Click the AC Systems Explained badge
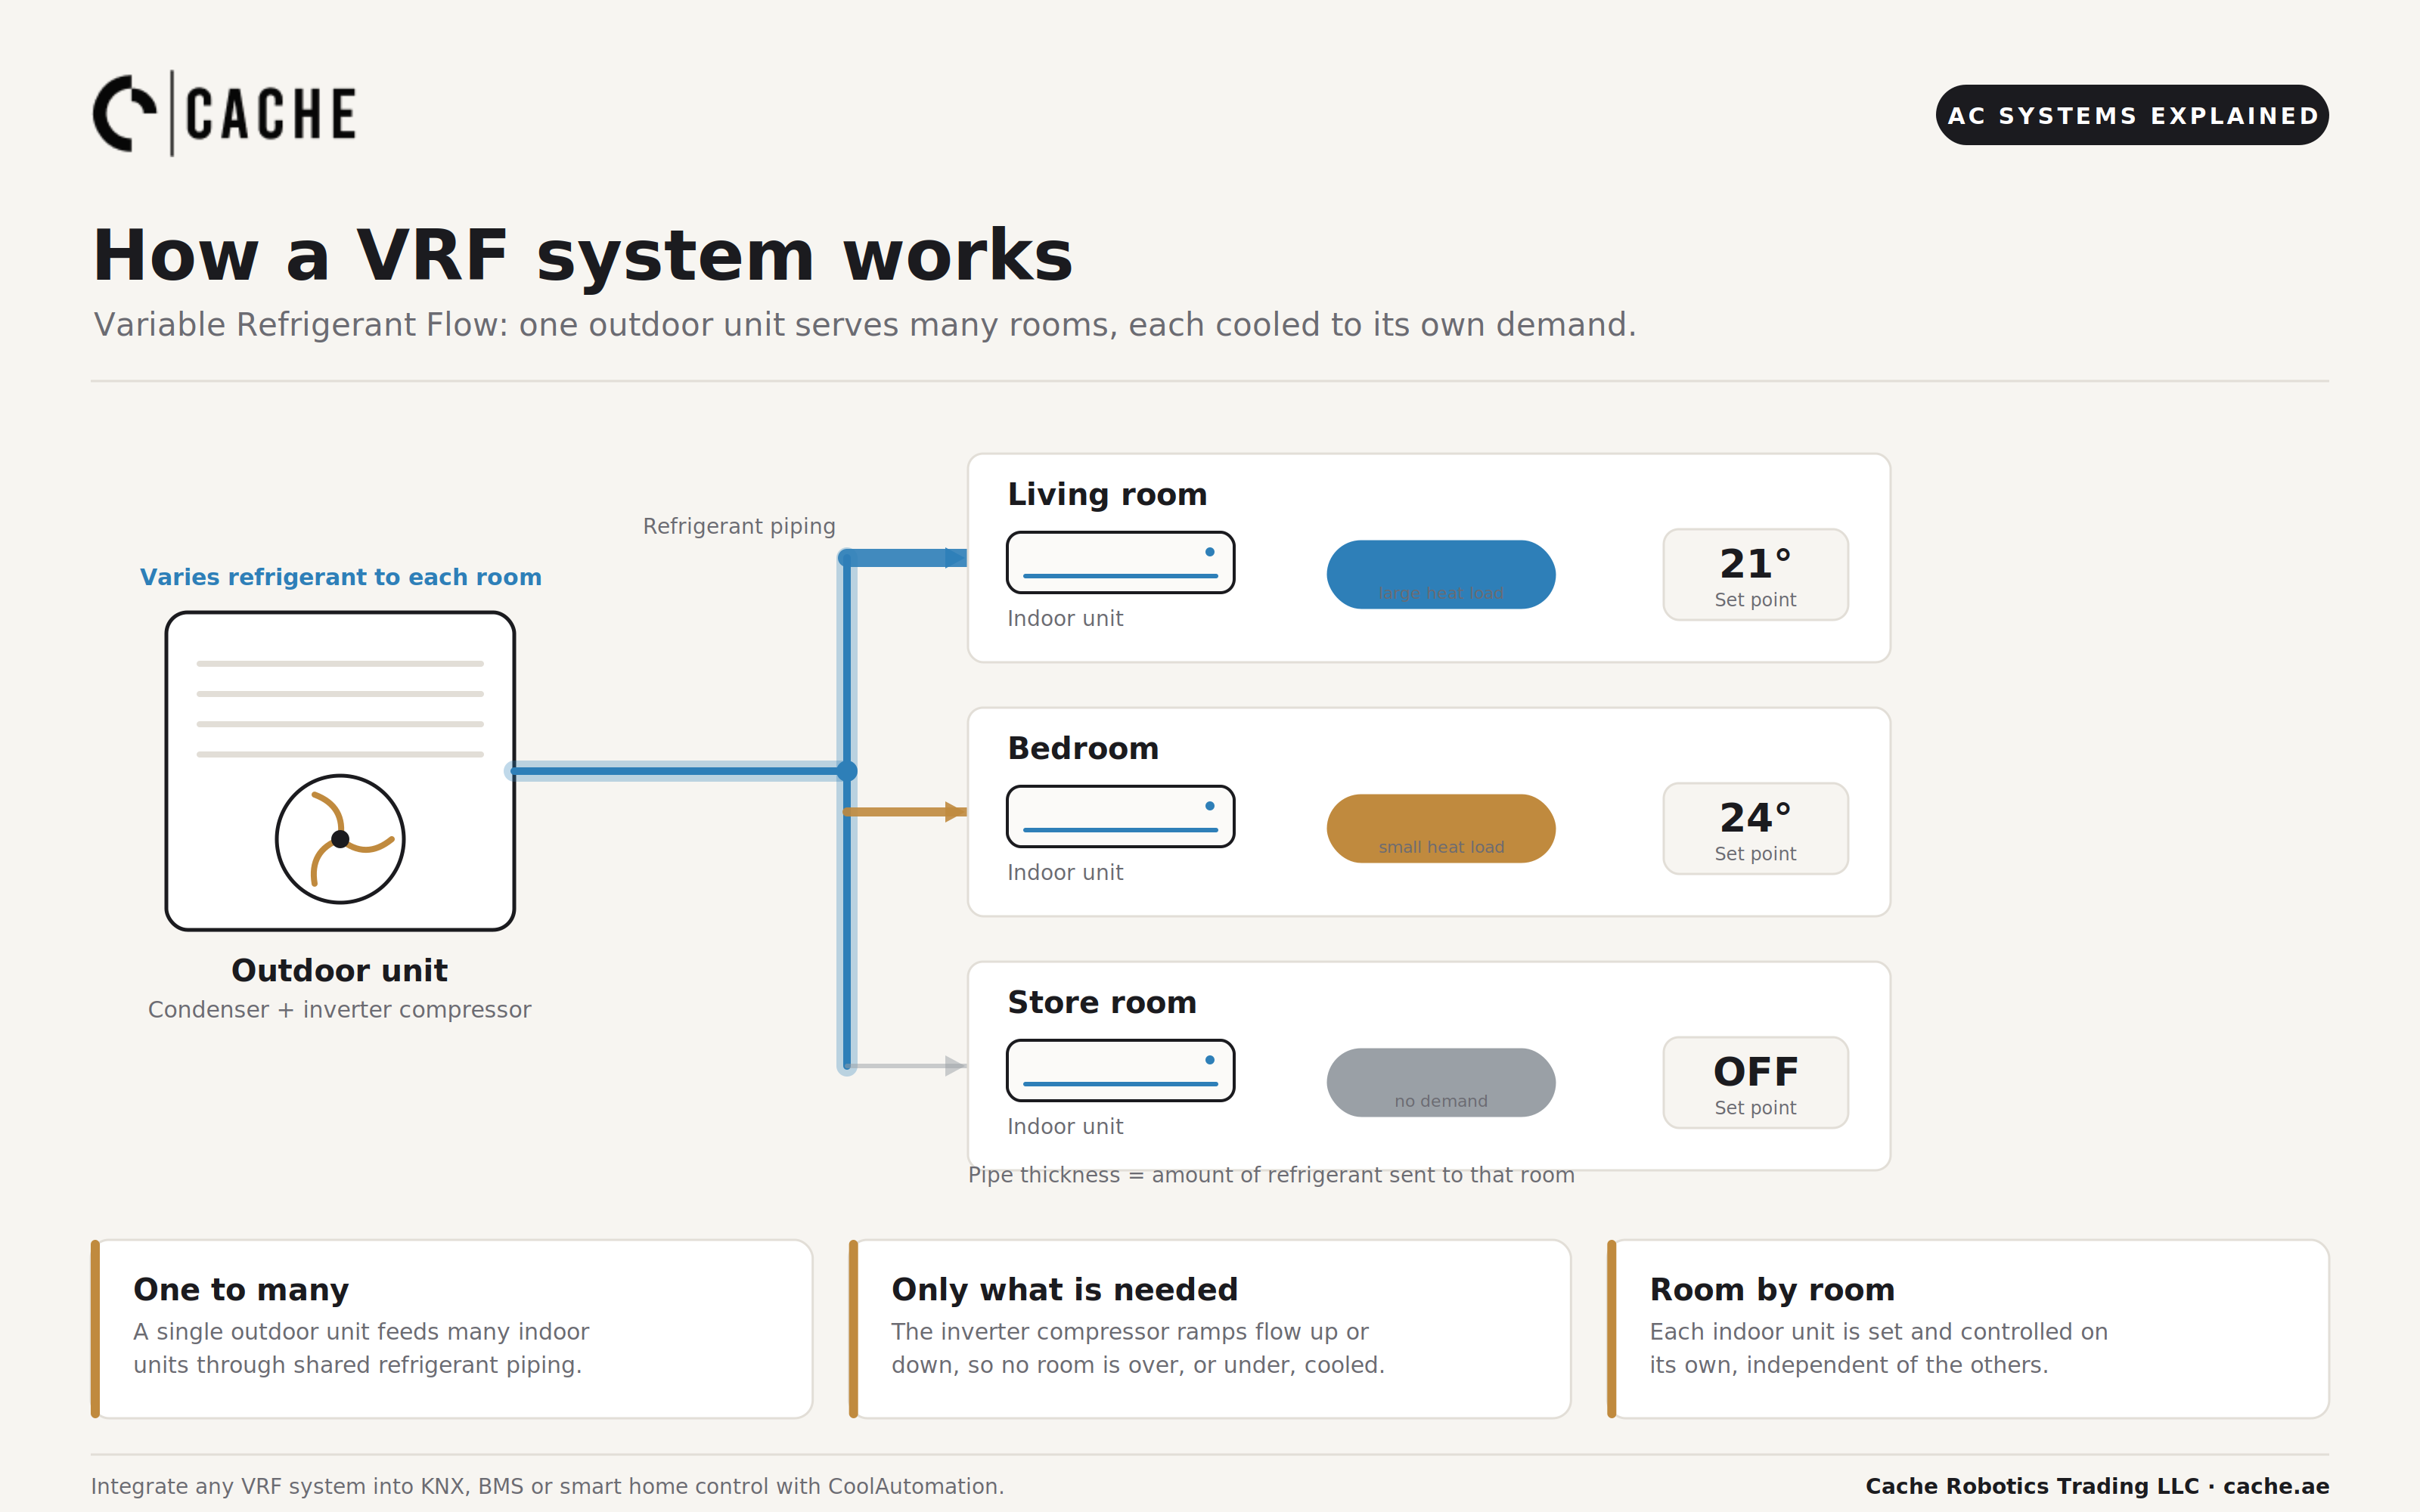2420x1512 pixels. (2132, 115)
